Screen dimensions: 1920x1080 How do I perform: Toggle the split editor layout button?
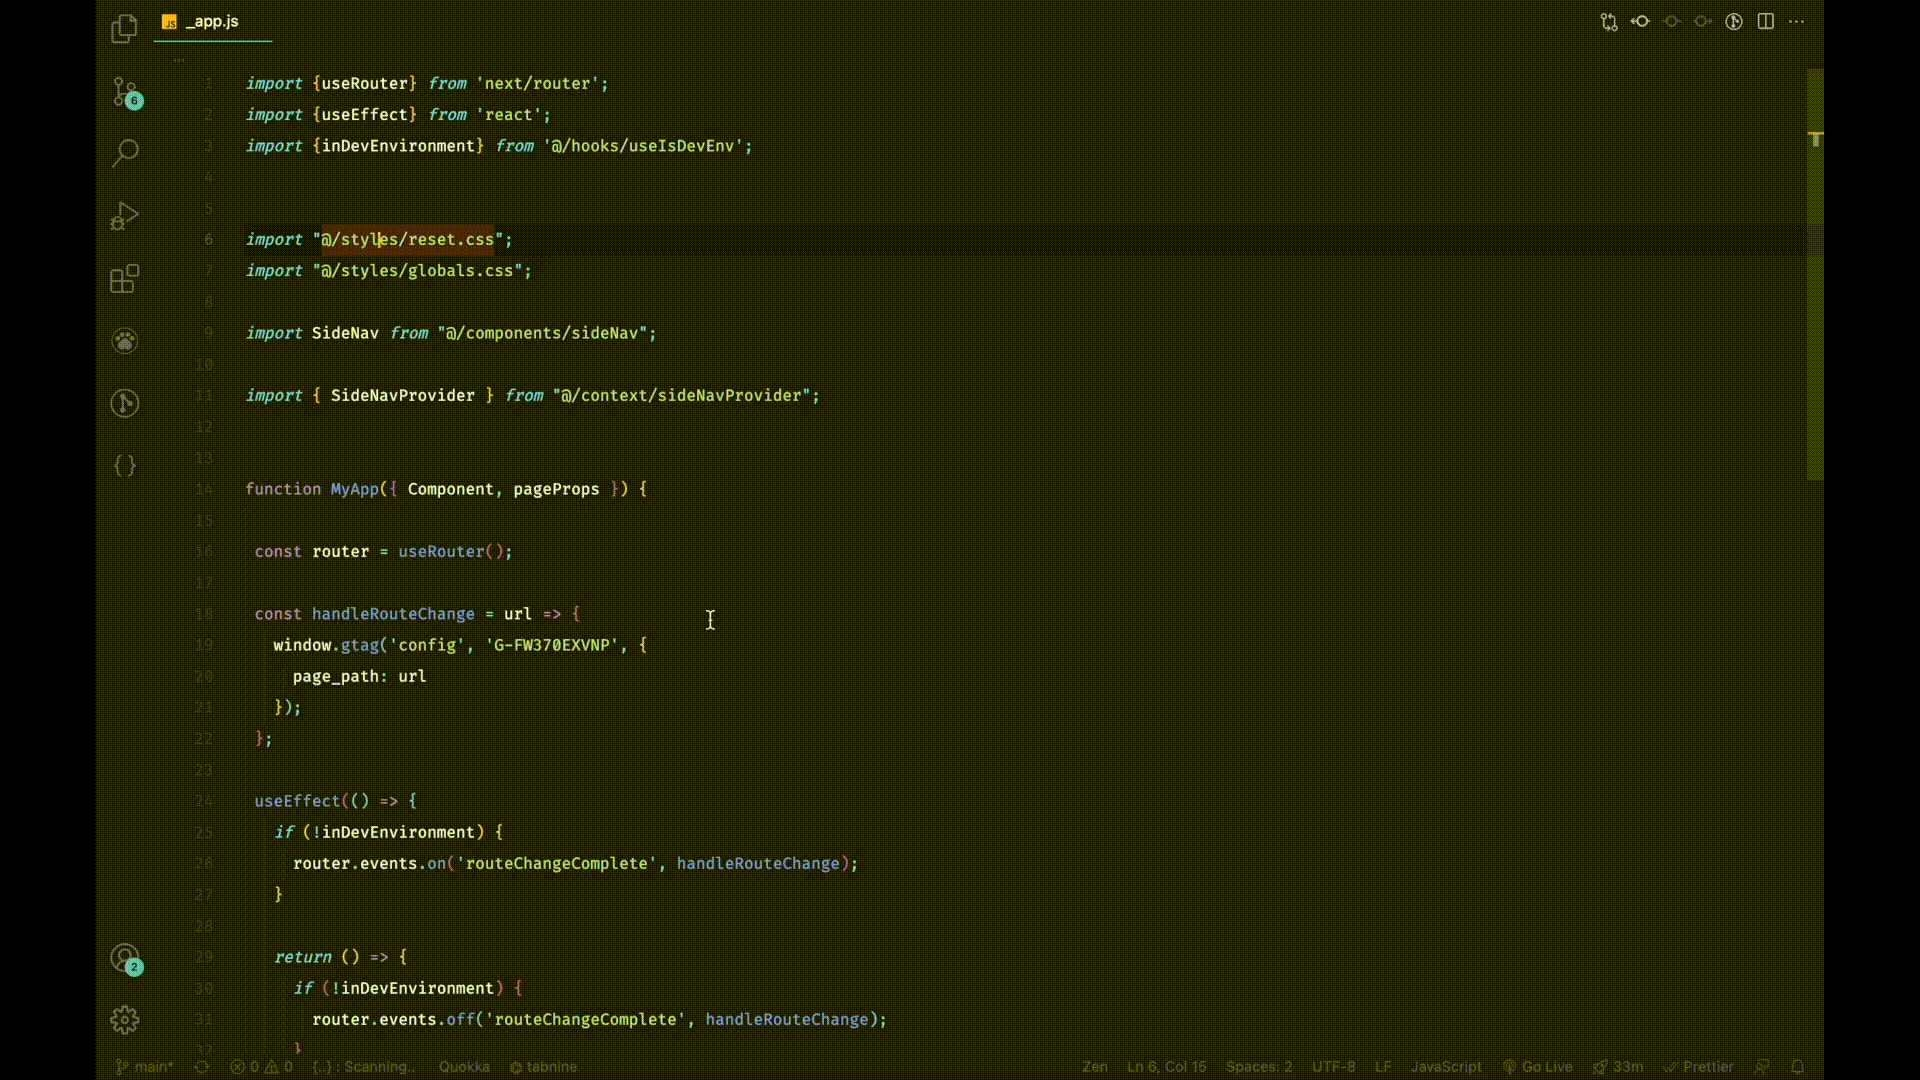(1766, 21)
